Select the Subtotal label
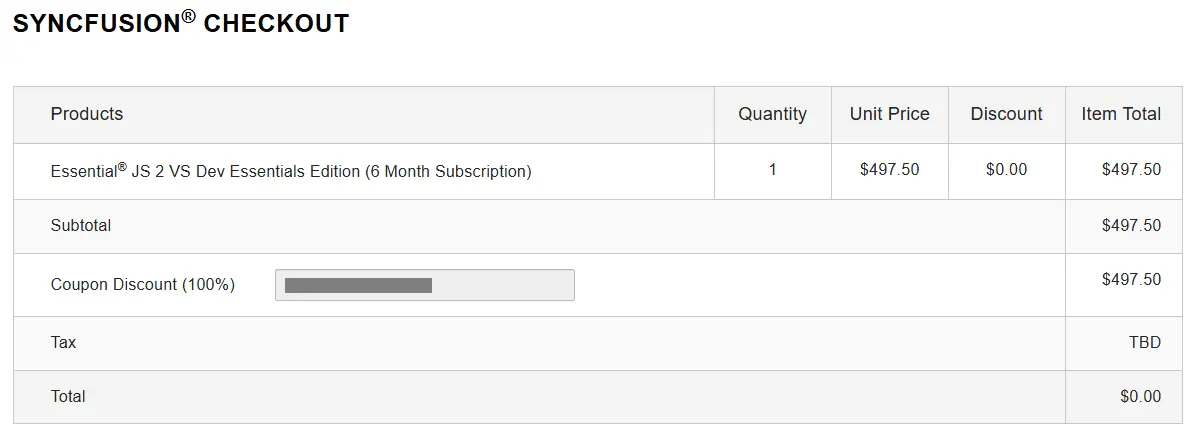 [x=81, y=226]
